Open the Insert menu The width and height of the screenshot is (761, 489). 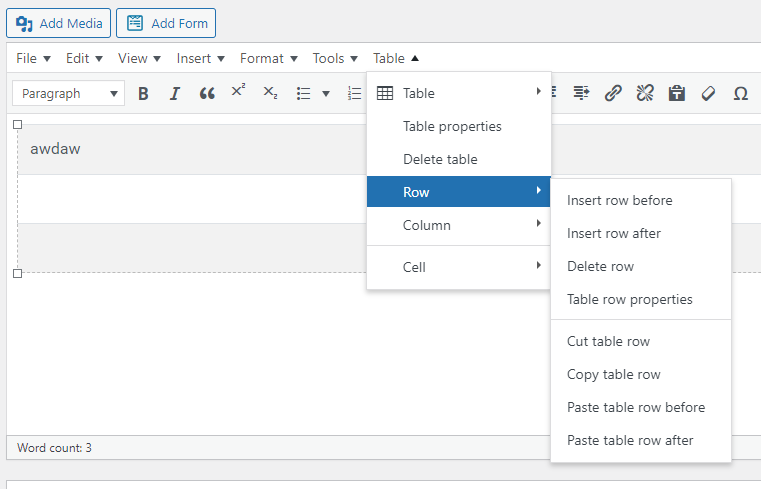(x=200, y=58)
